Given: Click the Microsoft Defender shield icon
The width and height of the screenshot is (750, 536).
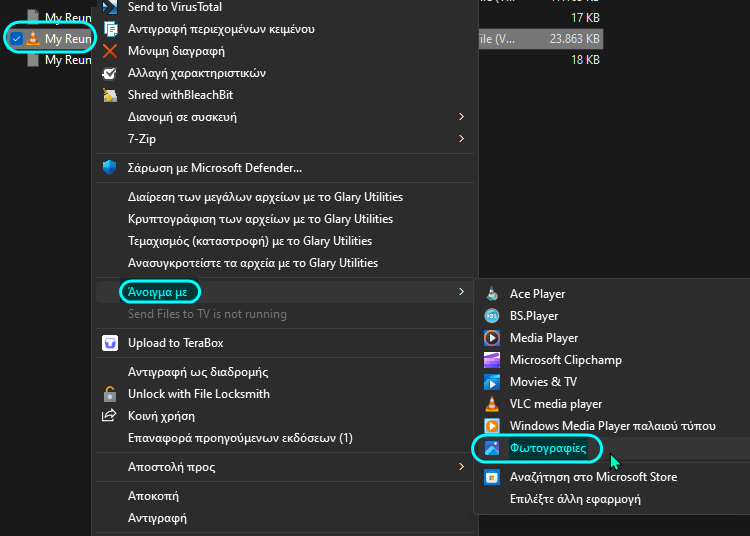Looking at the screenshot, I should [x=110, y=168].
